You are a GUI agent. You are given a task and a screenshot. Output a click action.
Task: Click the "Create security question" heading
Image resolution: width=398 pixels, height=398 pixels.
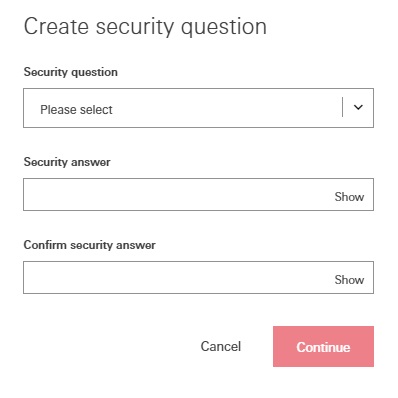click(x=145, y=27)
